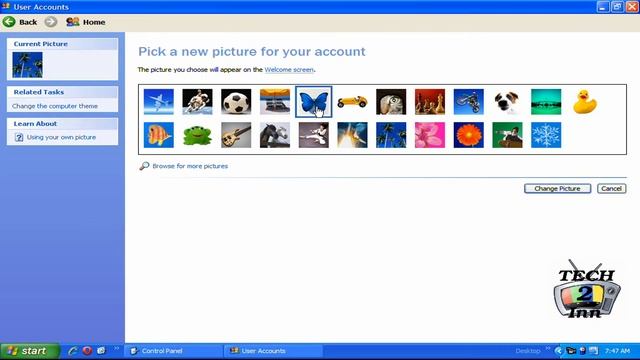Select the astronaut account picture
The width and height of the screenshot is (640, 360).
(x=198, y=102)
